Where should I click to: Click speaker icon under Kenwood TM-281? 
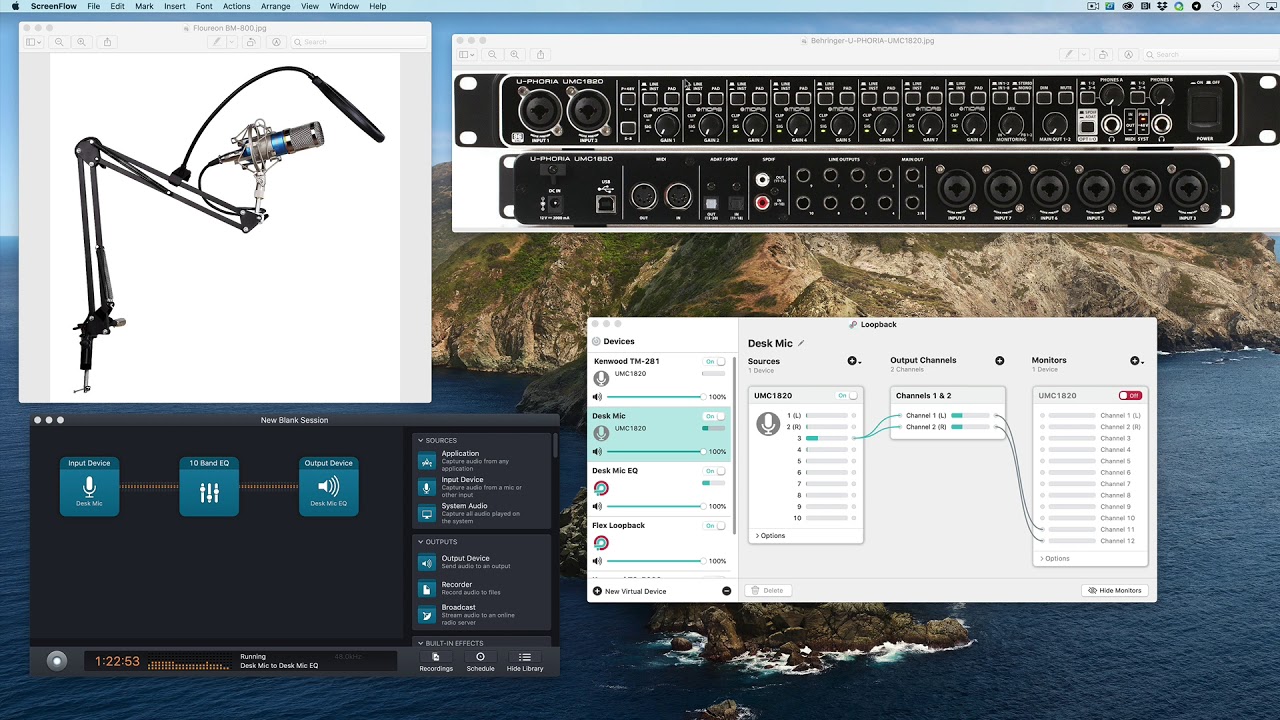pyautogui.click(x=597, y=397)
